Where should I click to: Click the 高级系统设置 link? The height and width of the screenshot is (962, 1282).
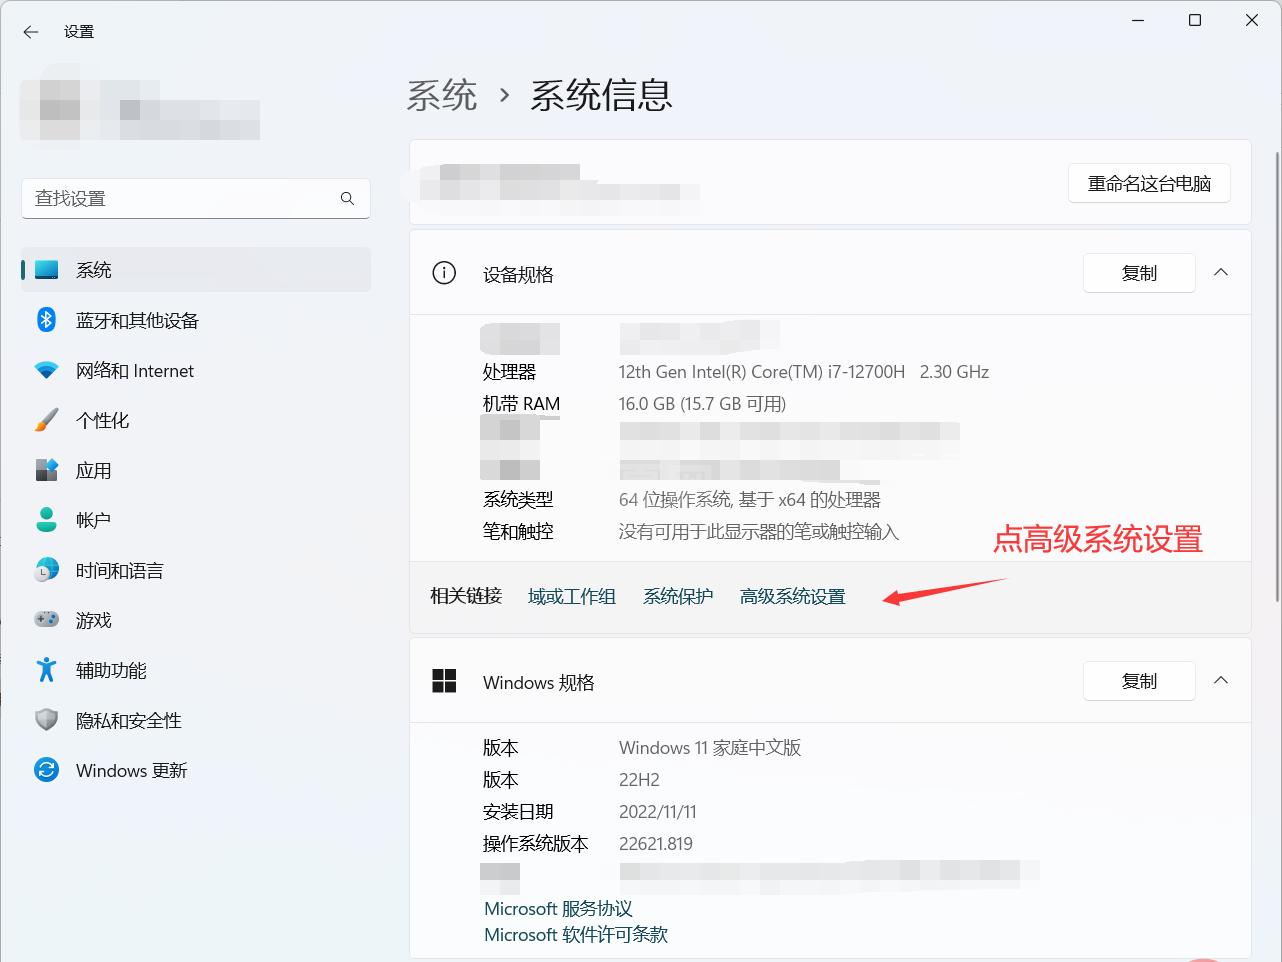[x=793, y=597]
